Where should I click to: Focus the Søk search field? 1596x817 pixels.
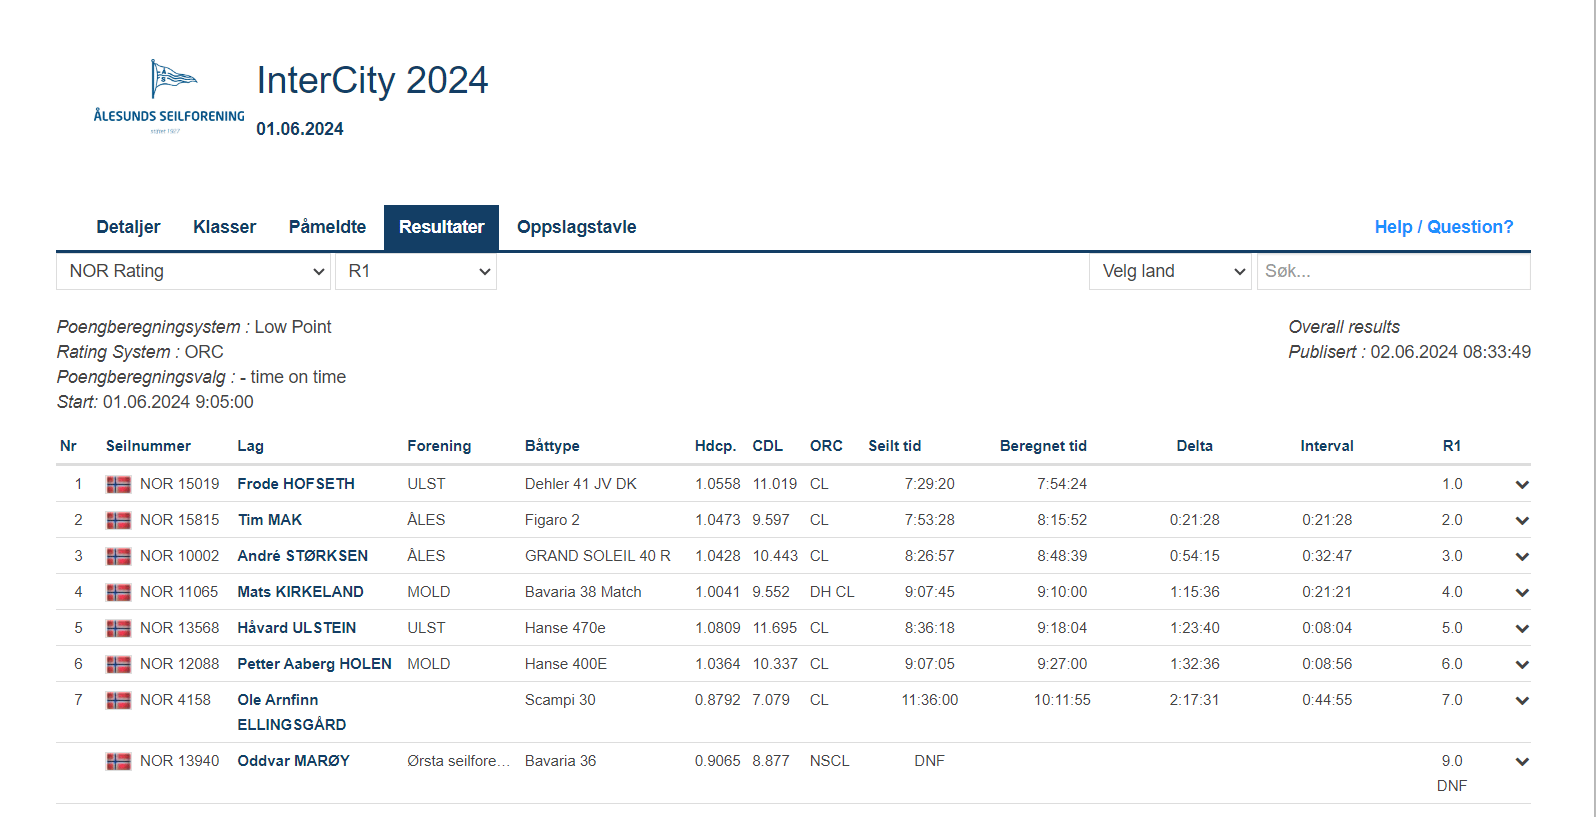[x=1392, y=271]
